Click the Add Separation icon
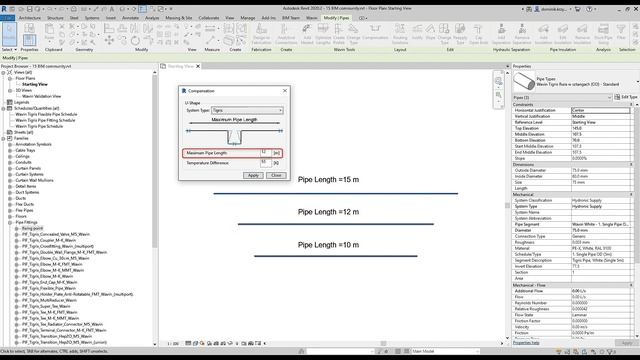The height and width of the screenshot is (360, 640). (501, 34)
